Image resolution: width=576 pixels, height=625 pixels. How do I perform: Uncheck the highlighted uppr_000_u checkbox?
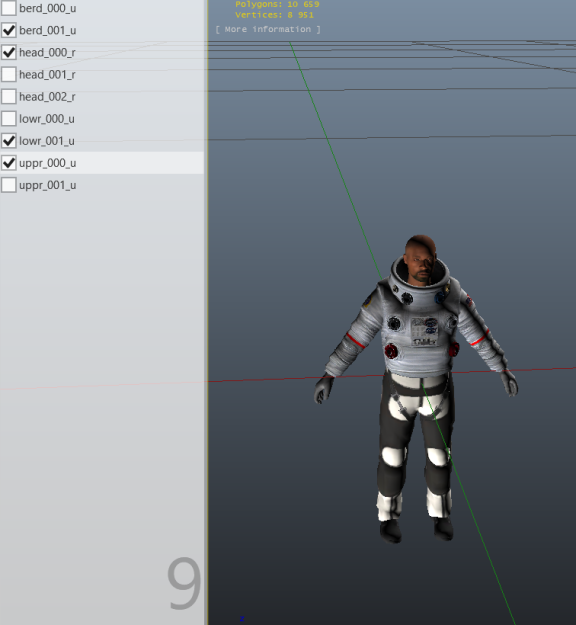[9, 163]
